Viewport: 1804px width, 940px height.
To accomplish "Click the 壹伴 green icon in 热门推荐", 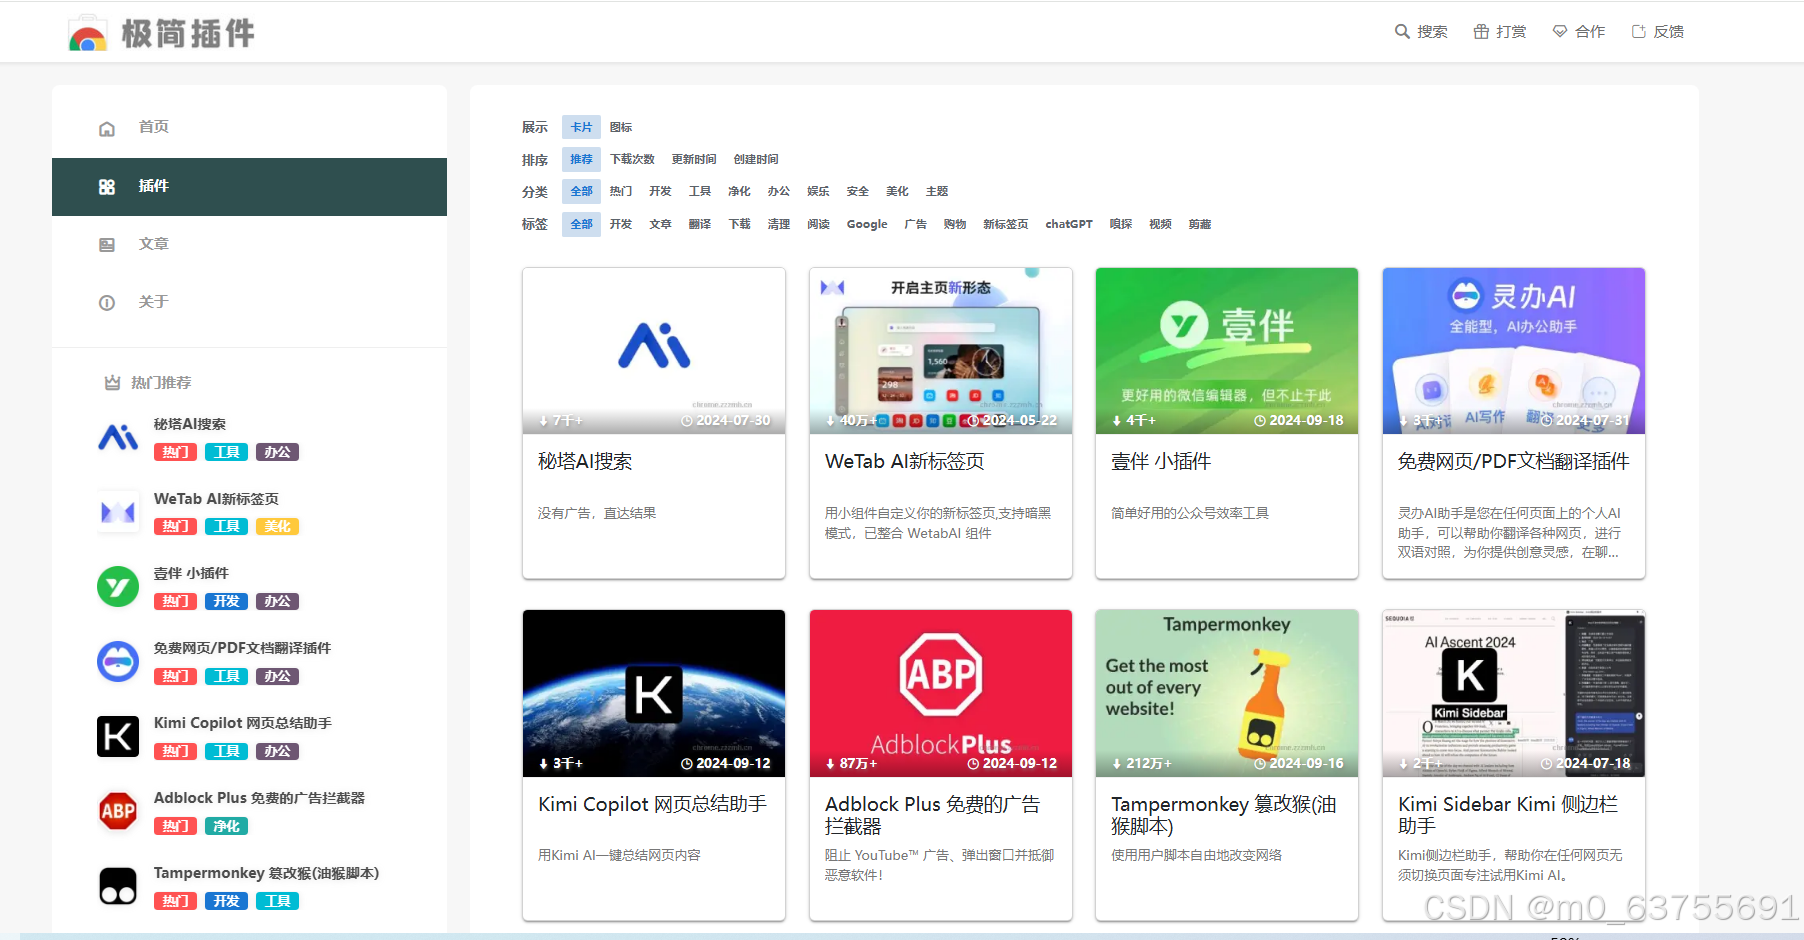I will (118, 587).
